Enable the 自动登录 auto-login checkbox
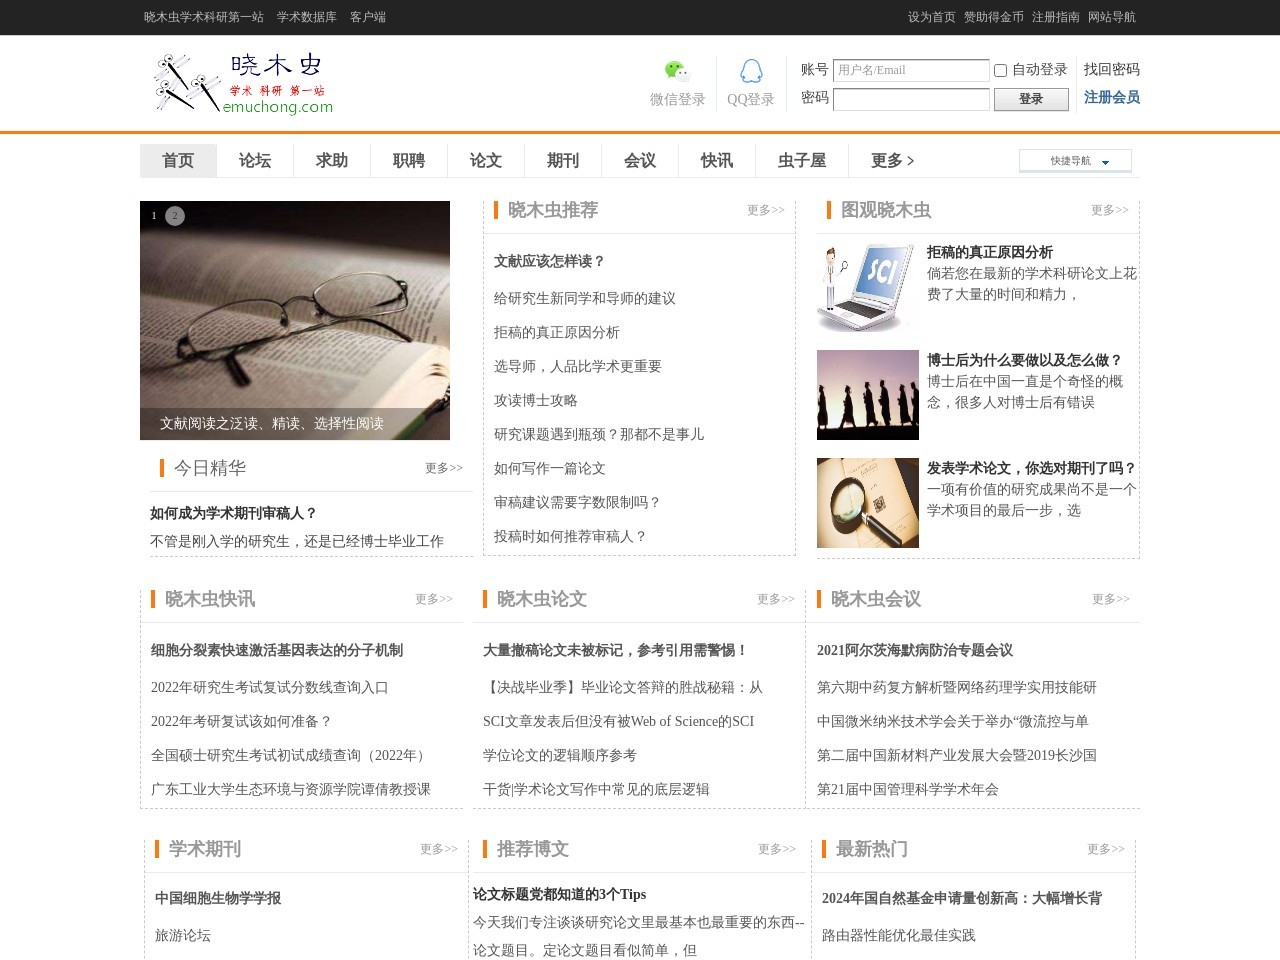The image size is (1280, 960). (x=1000, y=70)
